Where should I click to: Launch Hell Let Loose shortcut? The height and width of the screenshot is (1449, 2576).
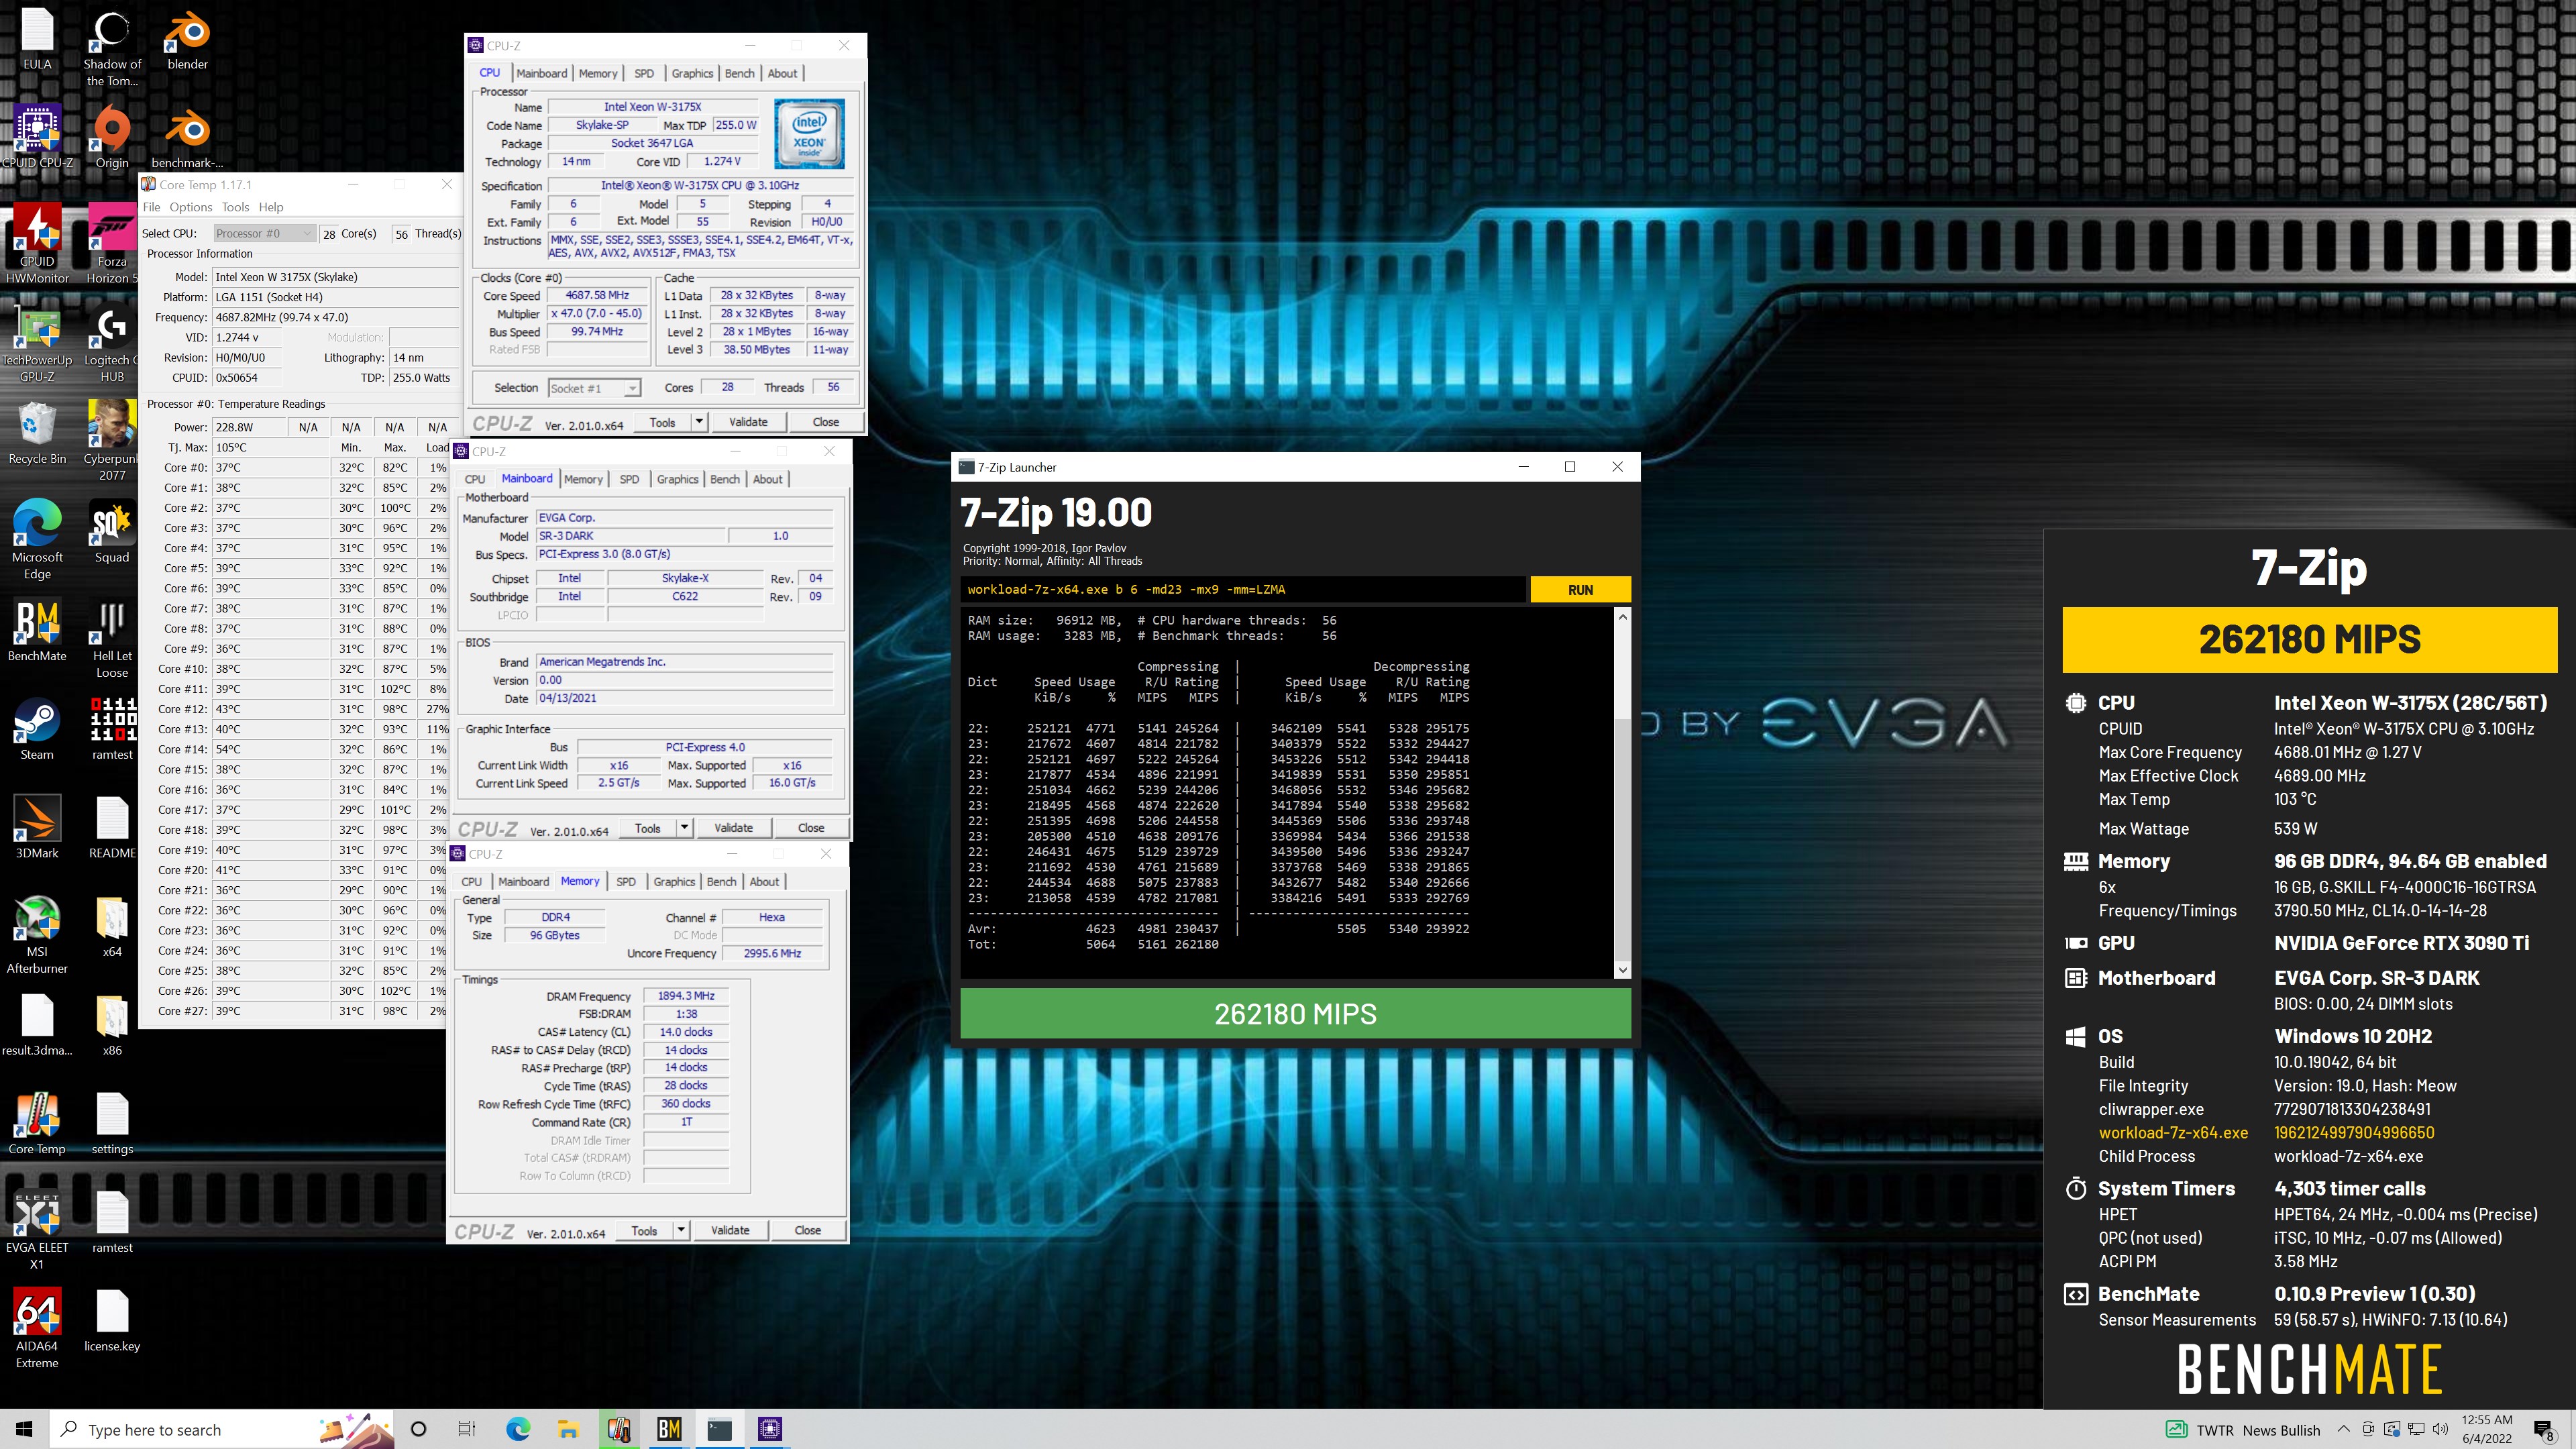[x=112, y=638]
